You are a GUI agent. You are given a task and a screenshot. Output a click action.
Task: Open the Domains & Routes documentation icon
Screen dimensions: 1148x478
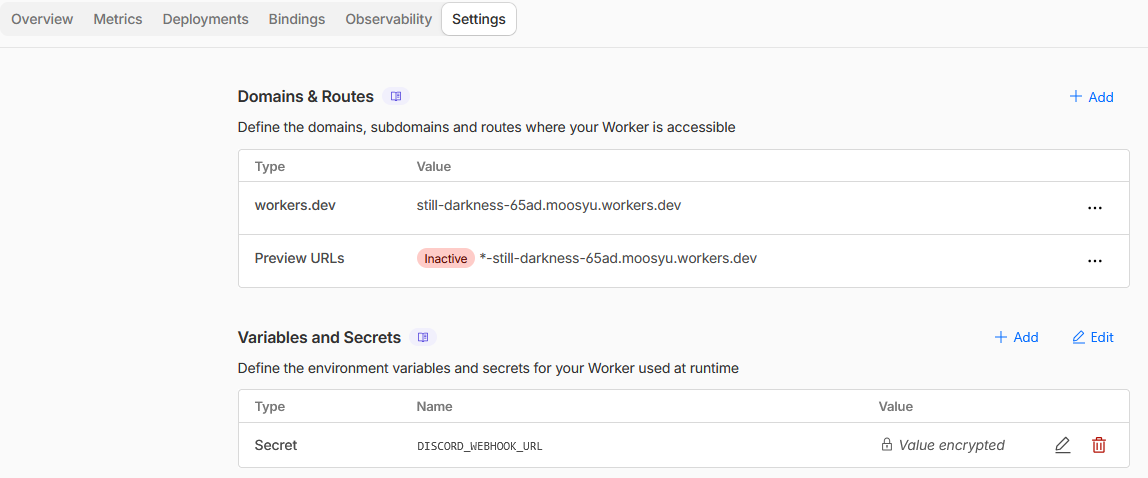(396, 97)
